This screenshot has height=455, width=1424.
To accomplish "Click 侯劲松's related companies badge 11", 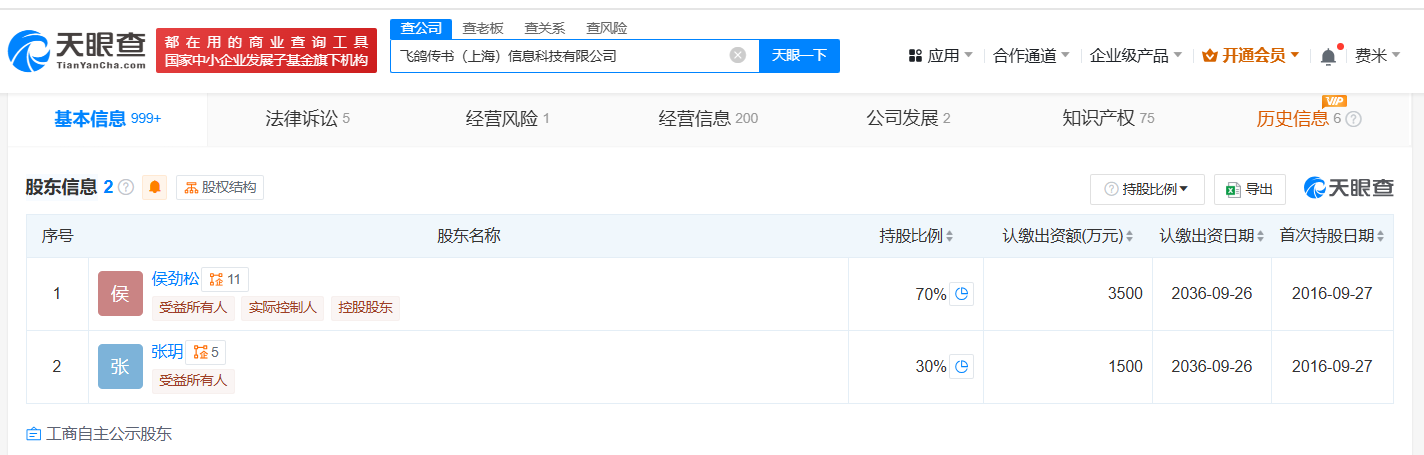I will (226, 280).
